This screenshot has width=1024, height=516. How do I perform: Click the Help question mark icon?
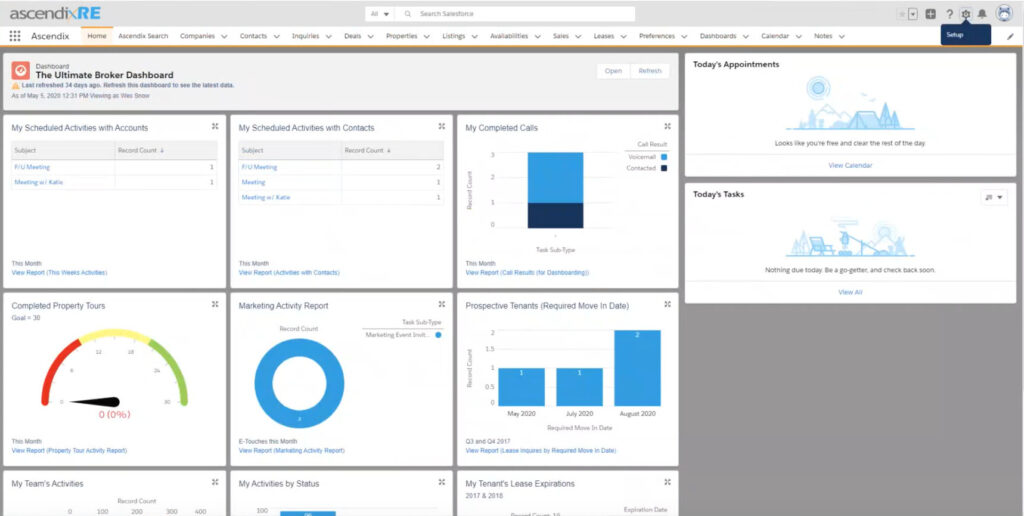point(950,14)
